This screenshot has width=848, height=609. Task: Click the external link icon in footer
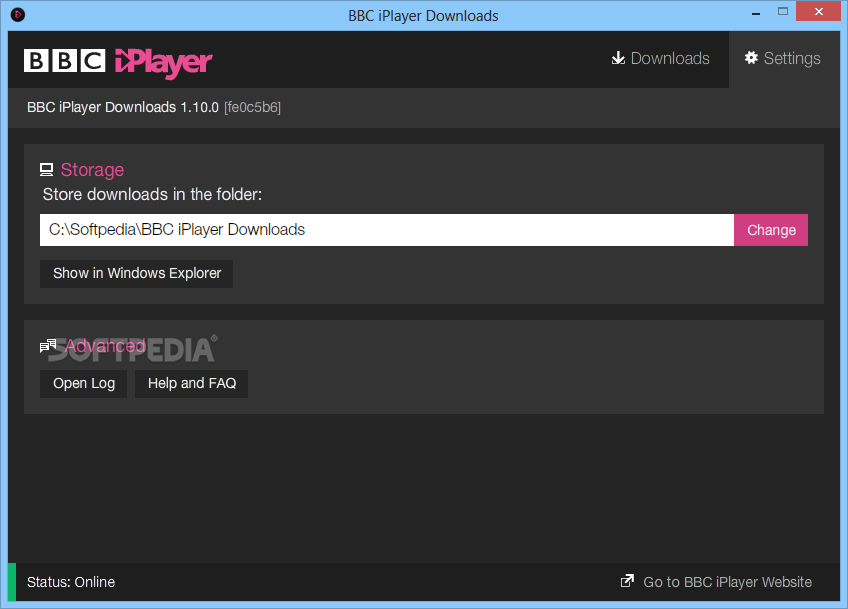tap(627, 581)
